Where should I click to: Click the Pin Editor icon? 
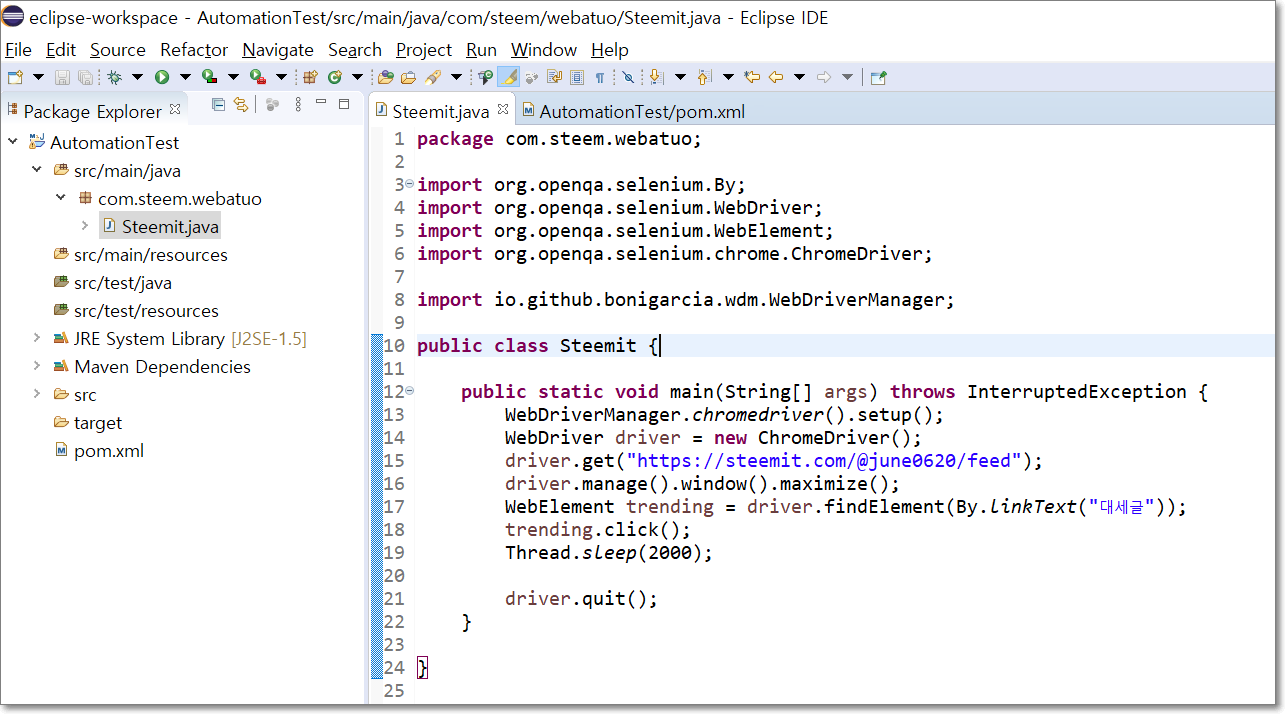879,77
